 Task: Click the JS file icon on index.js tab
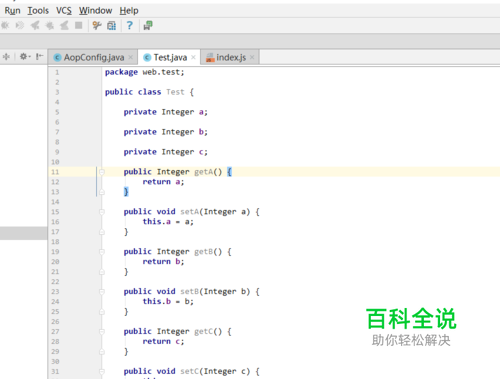coord(210,58)
